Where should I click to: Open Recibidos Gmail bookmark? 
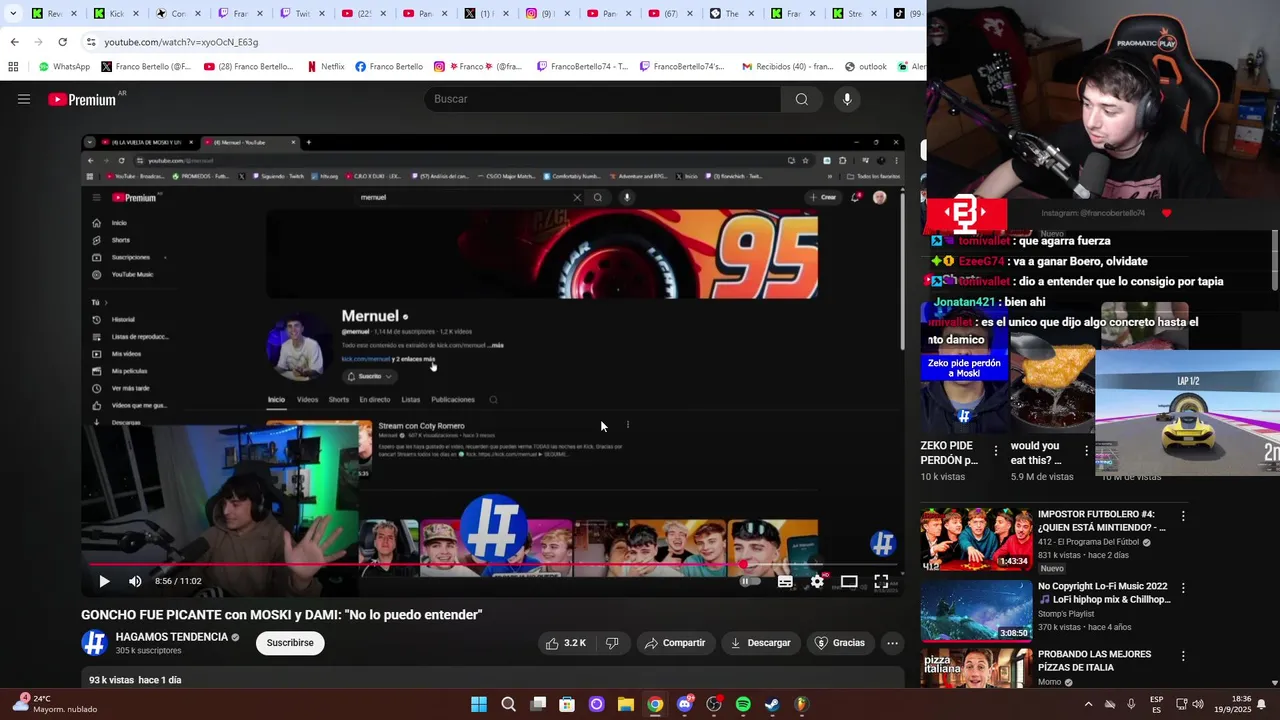(787, 67)
